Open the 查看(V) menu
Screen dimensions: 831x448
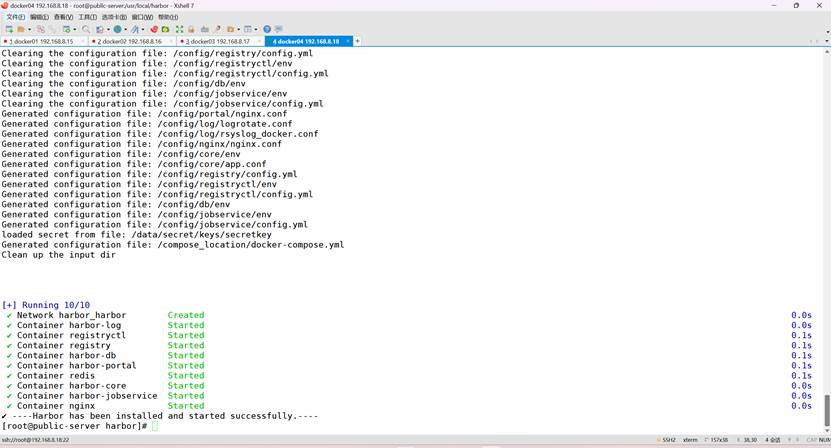point(63,17)
